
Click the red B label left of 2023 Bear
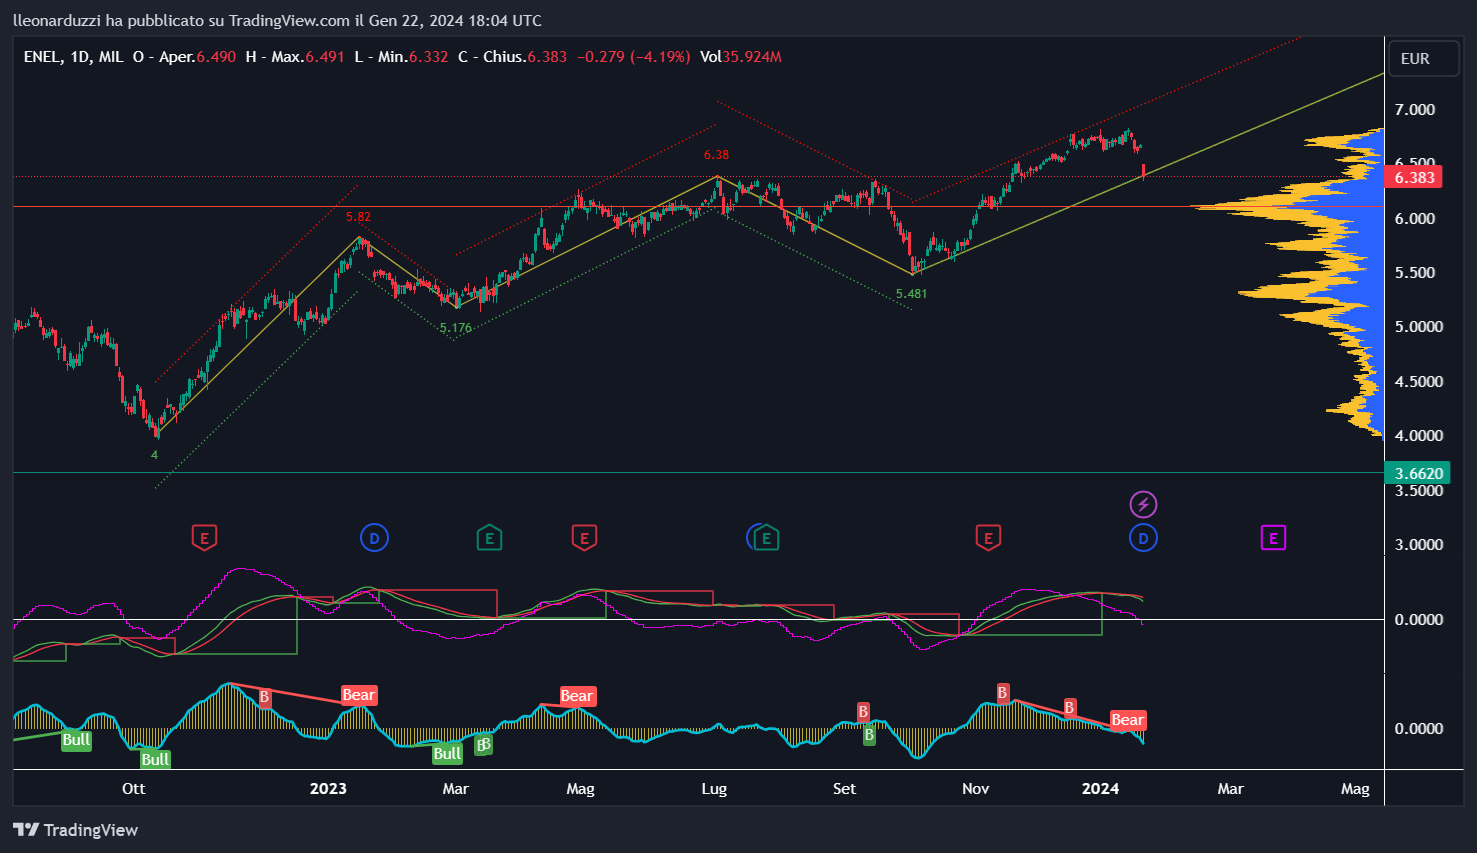pos(265,696)
